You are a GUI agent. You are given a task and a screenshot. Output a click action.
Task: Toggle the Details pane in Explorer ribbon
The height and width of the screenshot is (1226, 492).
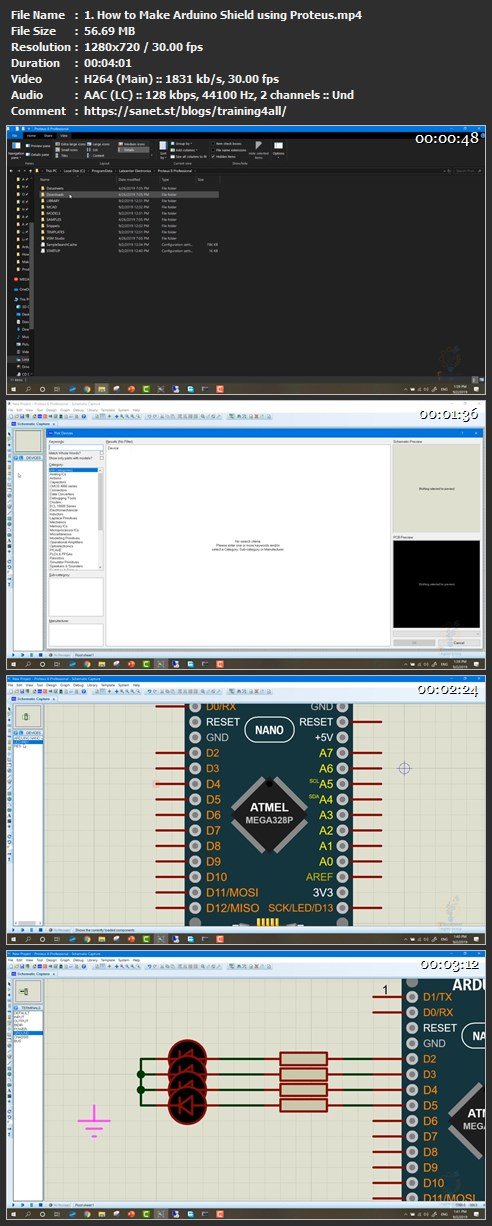(x=38, y=154)
